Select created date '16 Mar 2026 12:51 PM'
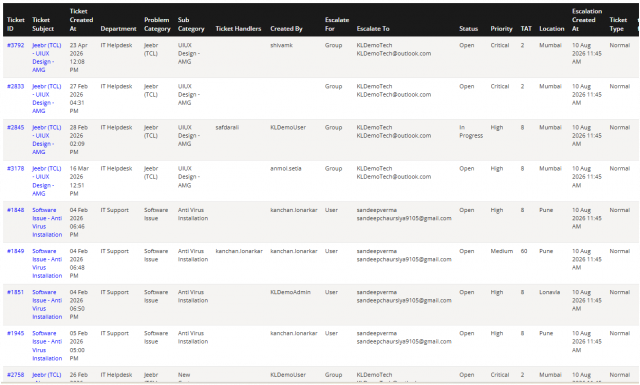 coord(78,181)
